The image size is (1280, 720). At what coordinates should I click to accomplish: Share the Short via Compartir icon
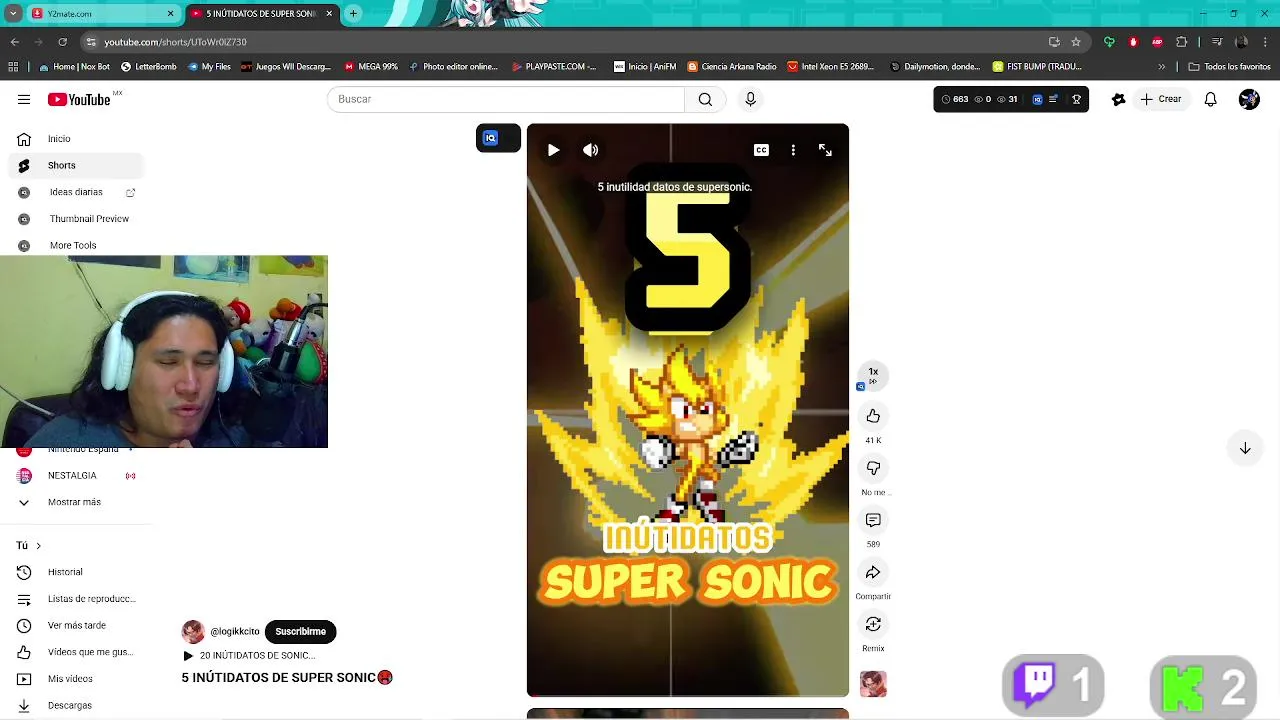pyautogui.click(x=873, y=572)
